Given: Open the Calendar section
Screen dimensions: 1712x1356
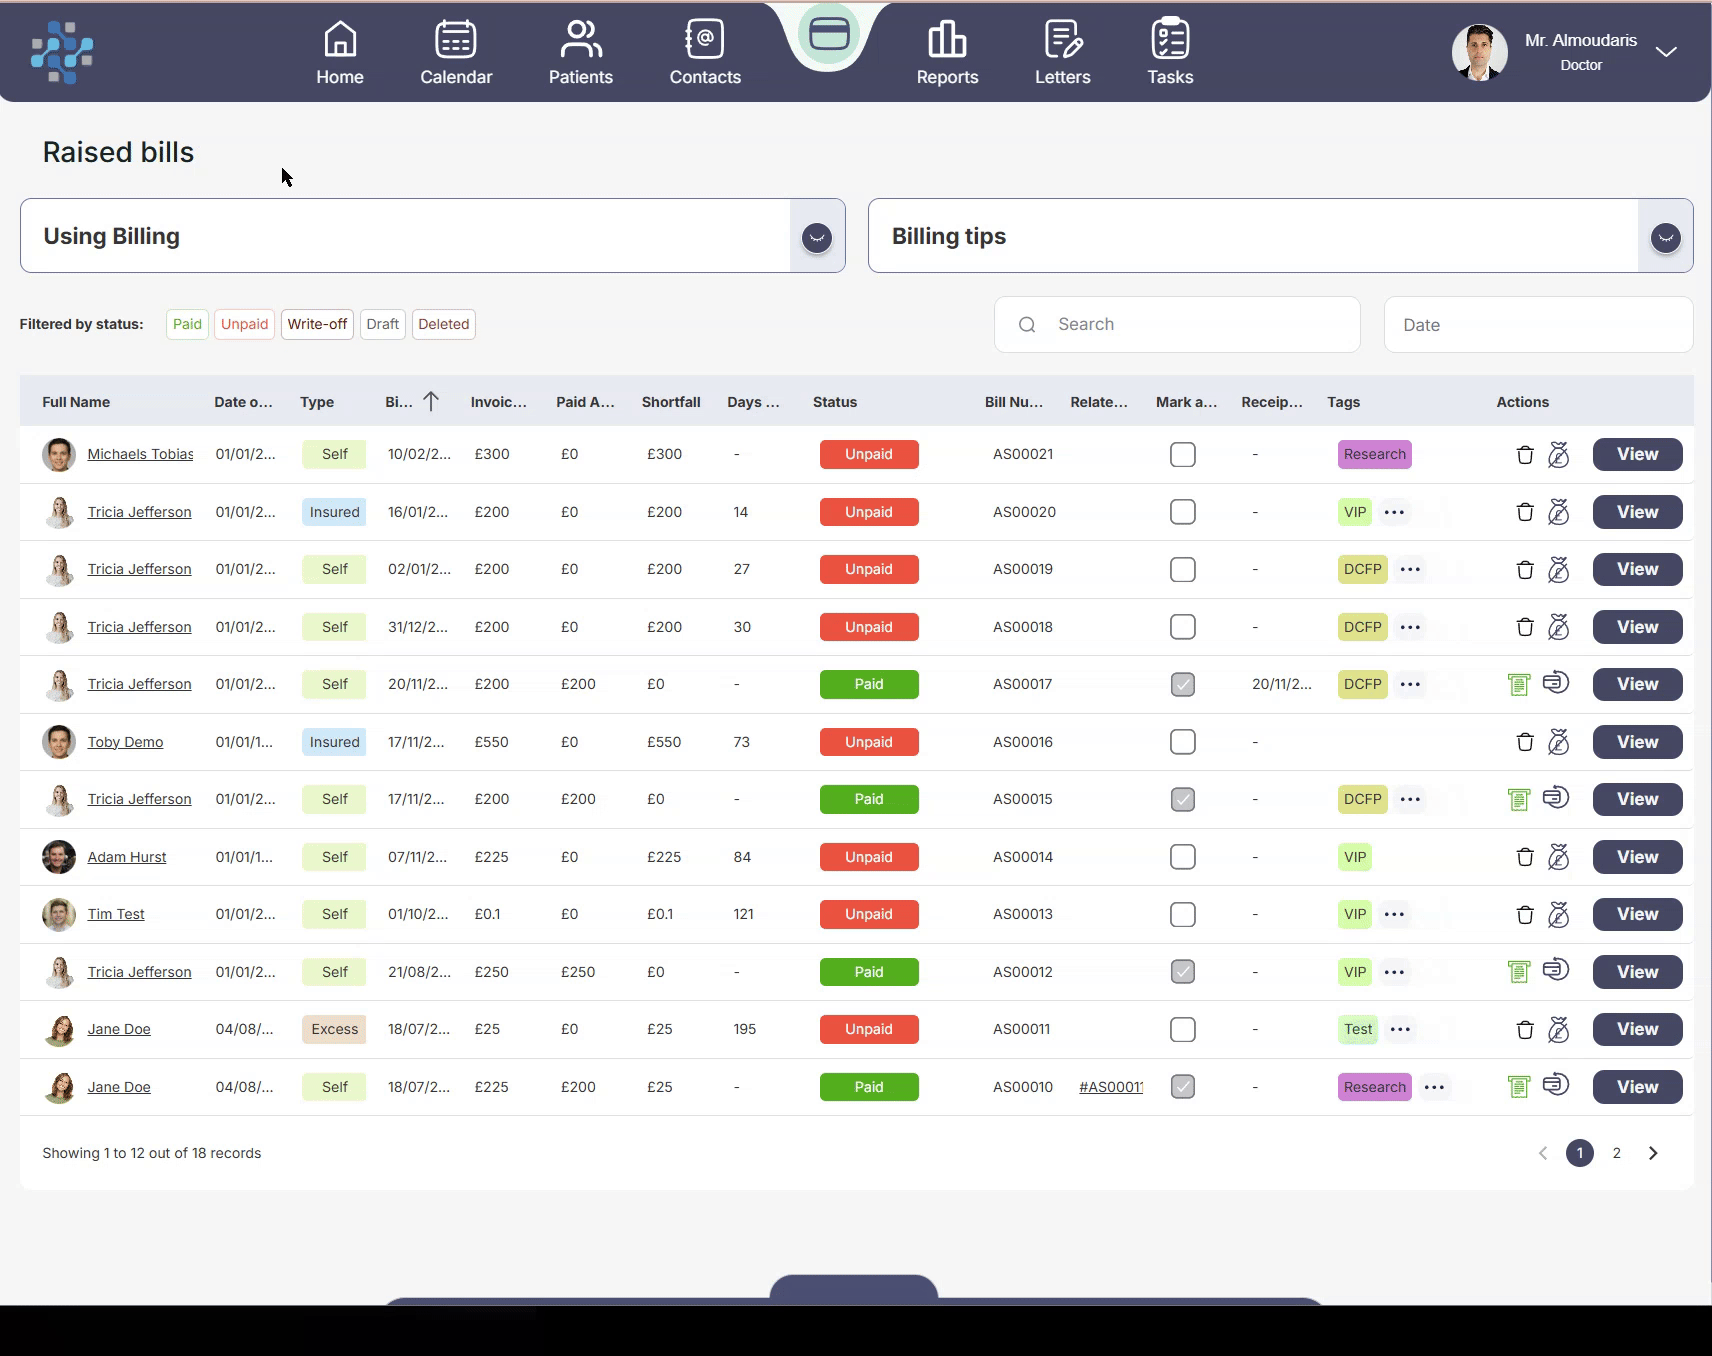Looking at the screenshot, I should 456,53.
